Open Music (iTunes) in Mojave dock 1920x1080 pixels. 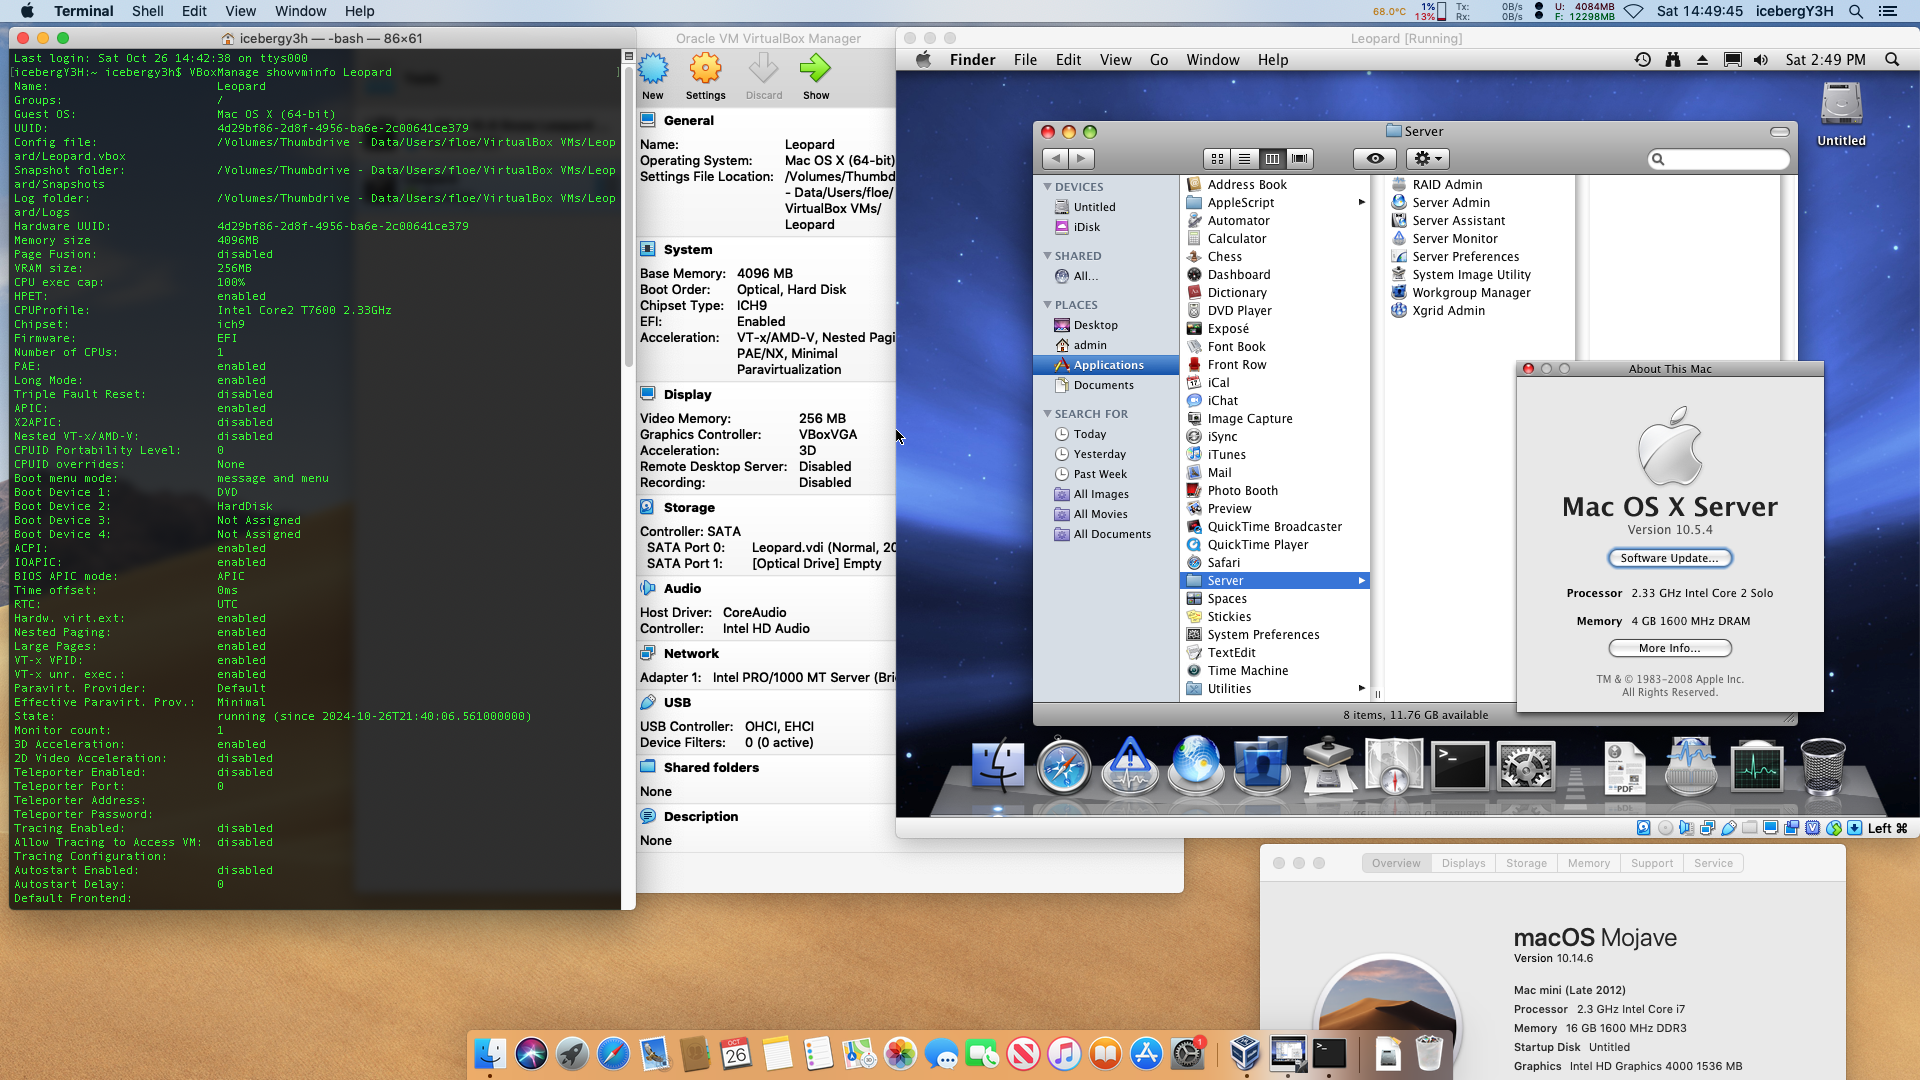tap(1064, 1053)
